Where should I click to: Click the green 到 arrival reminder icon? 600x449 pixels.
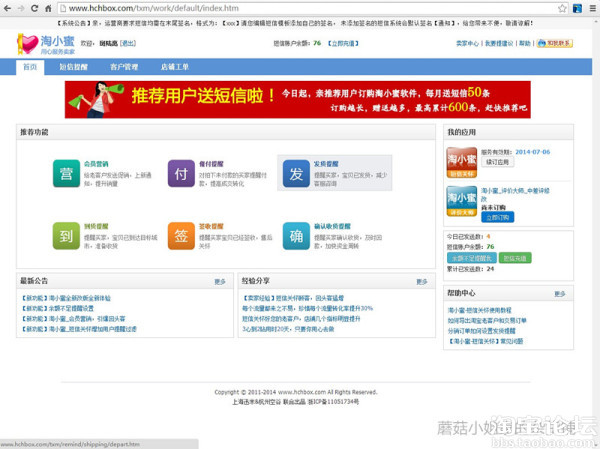pyautogui.click(x=66, y=236)
